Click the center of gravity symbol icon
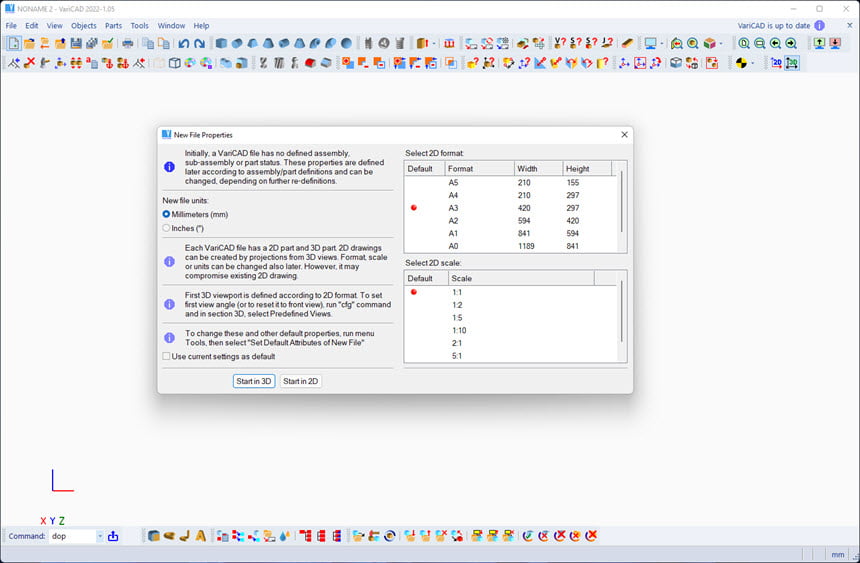This screenshot has height=563, width=860. (x=741, y=63)
